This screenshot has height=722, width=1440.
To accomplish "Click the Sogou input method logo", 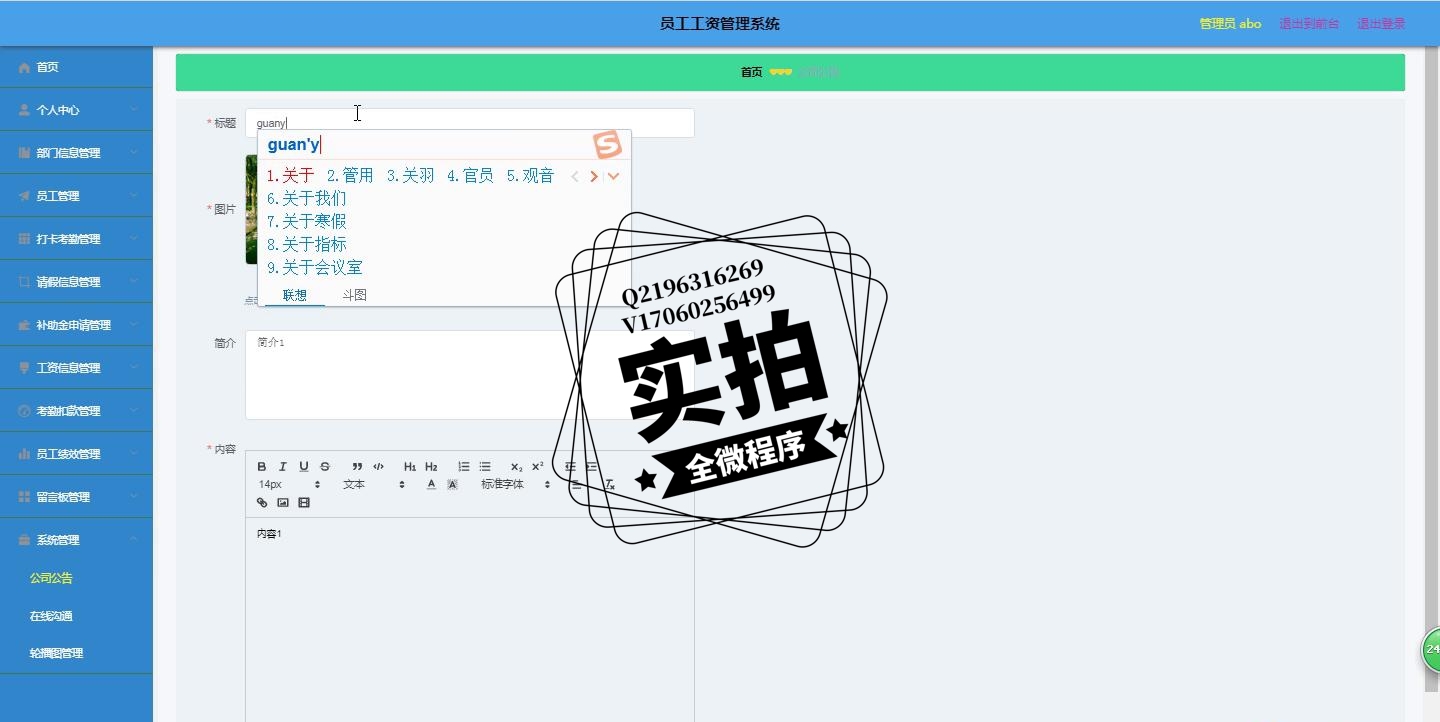I will coord(607,145).
